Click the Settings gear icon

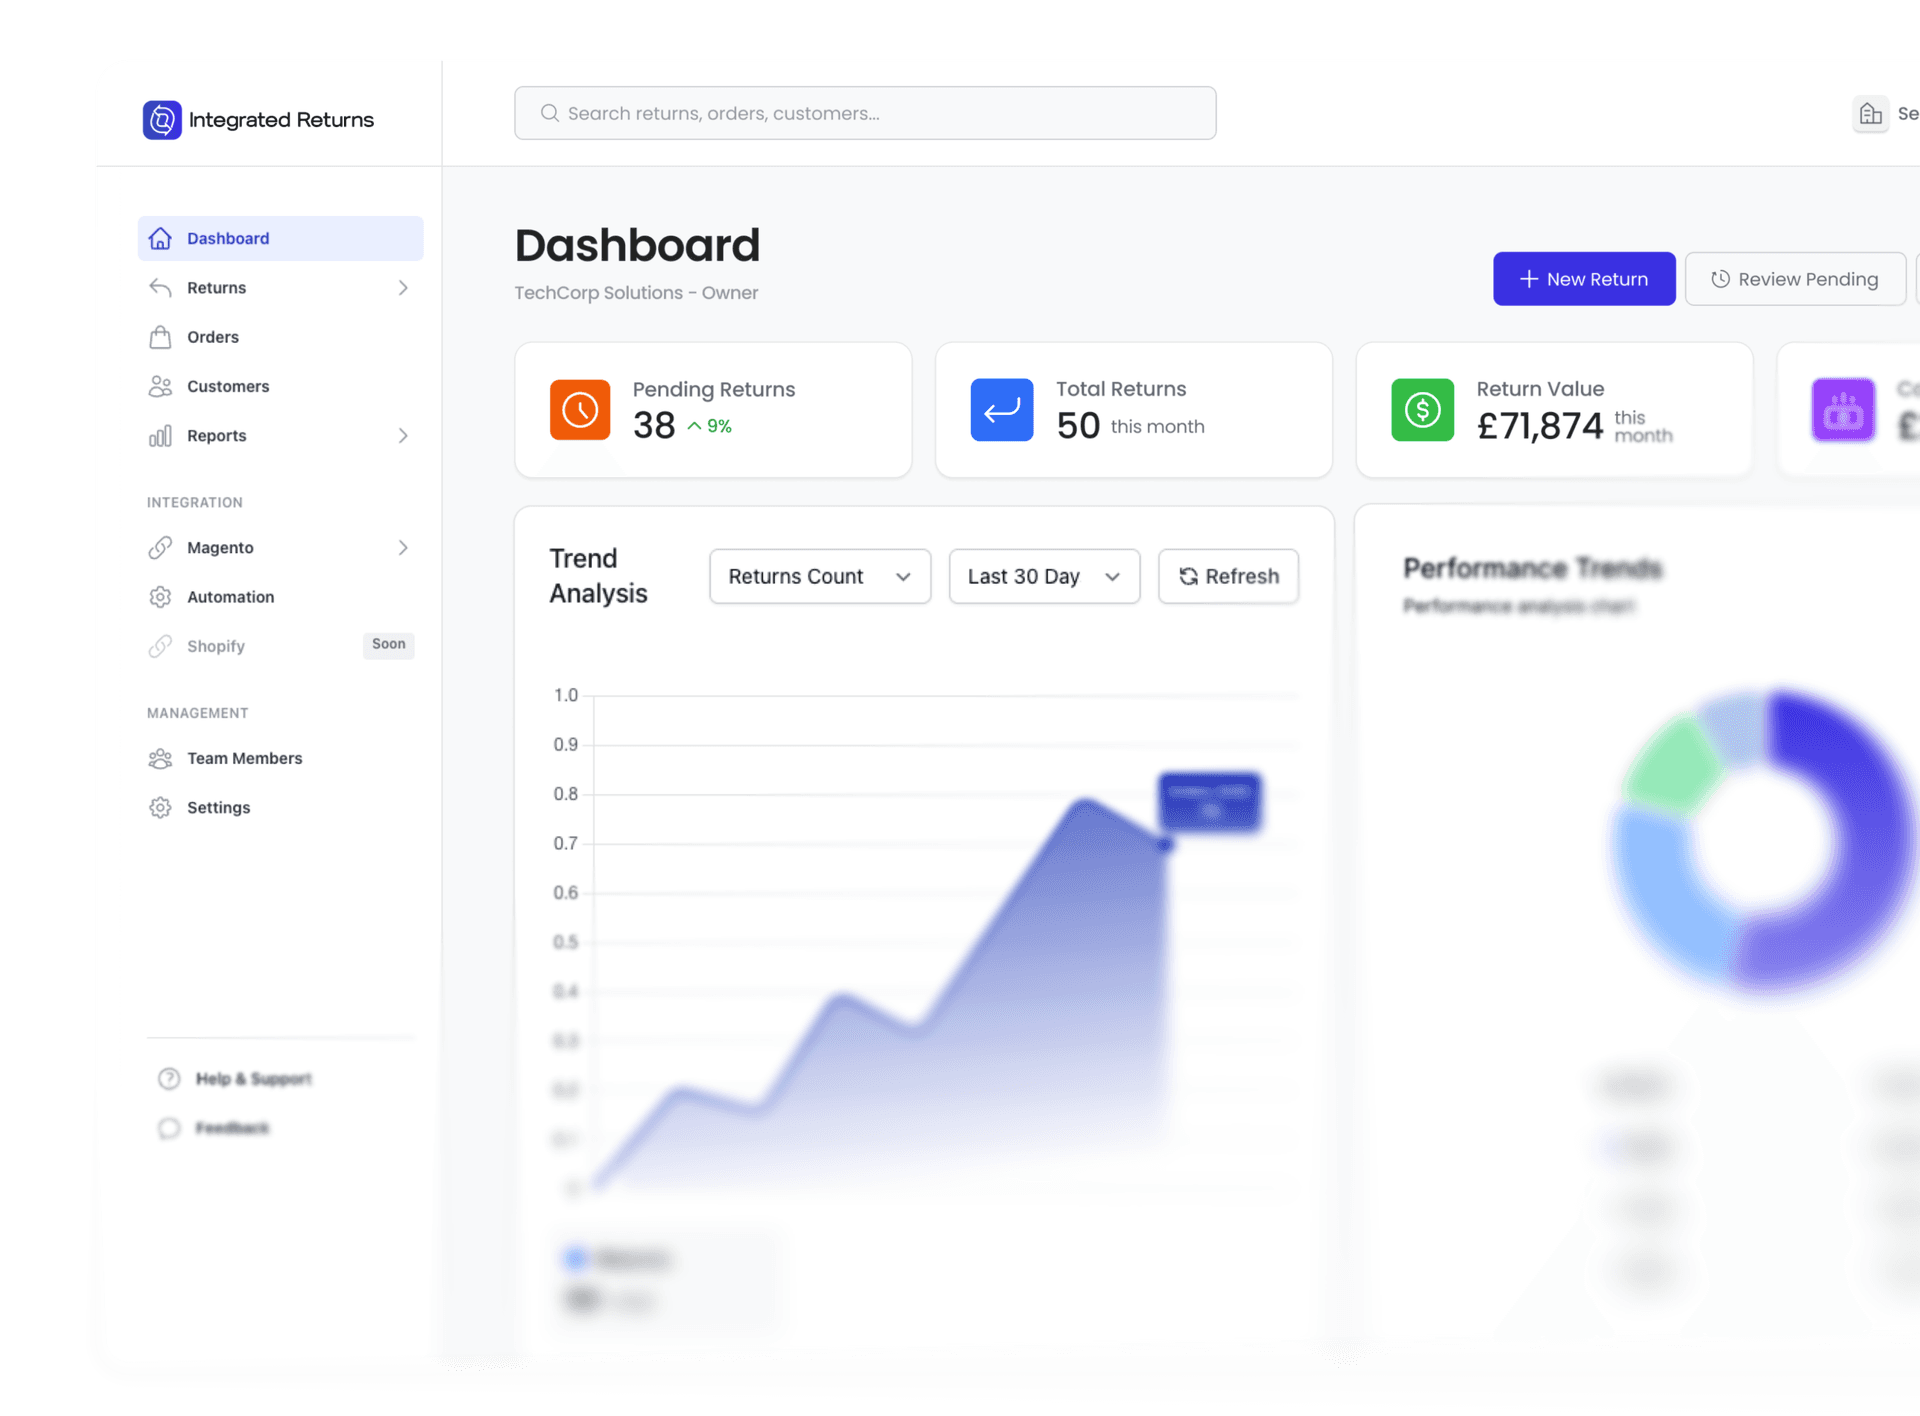click(160, 808)
